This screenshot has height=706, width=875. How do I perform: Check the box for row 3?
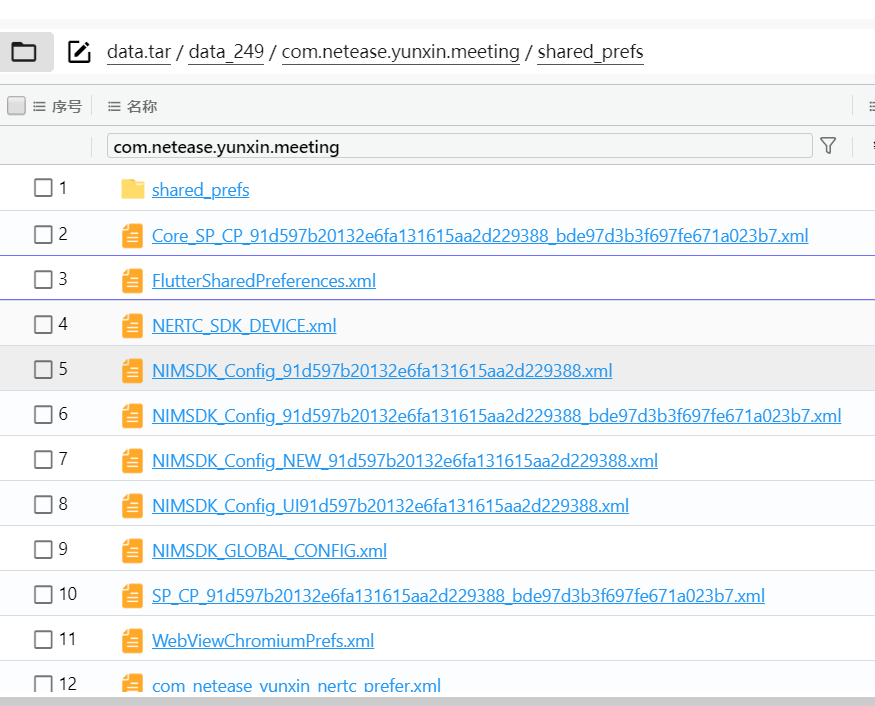pos(43,279)
